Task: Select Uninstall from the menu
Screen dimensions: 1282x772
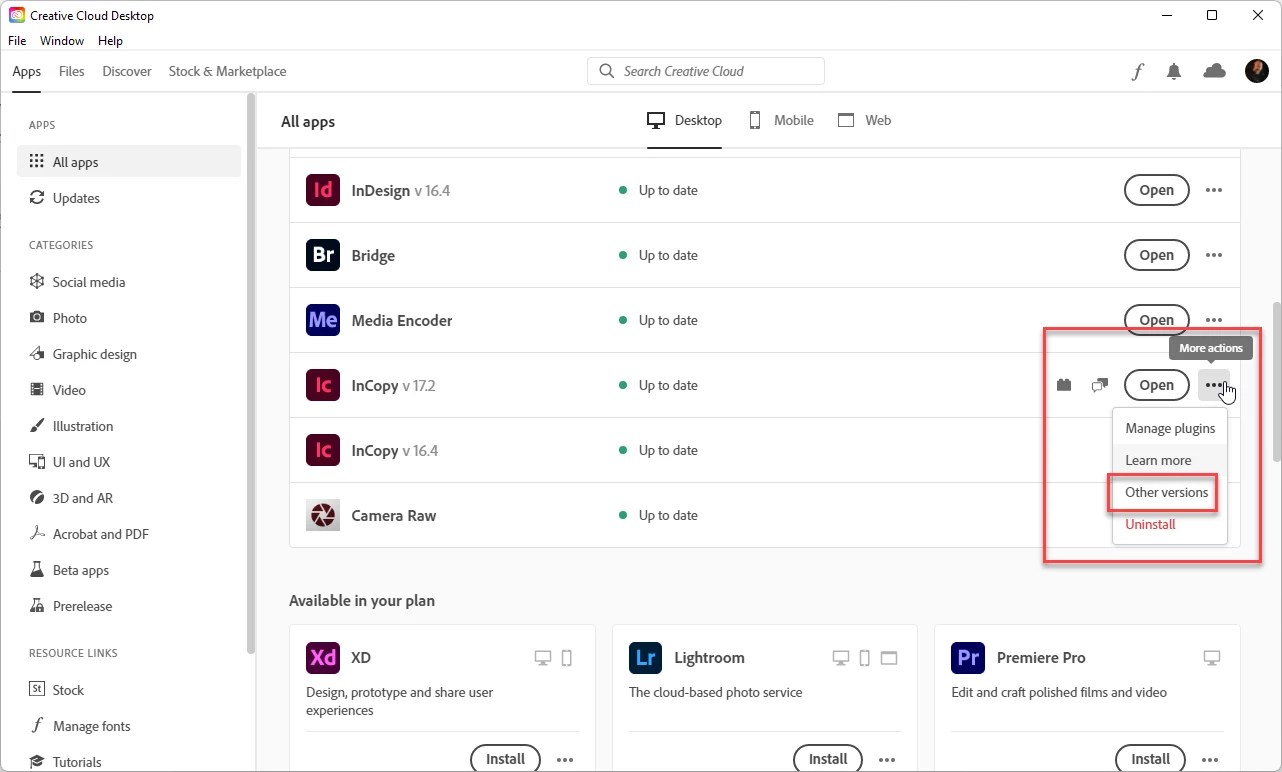Action: click(1170, 524)
